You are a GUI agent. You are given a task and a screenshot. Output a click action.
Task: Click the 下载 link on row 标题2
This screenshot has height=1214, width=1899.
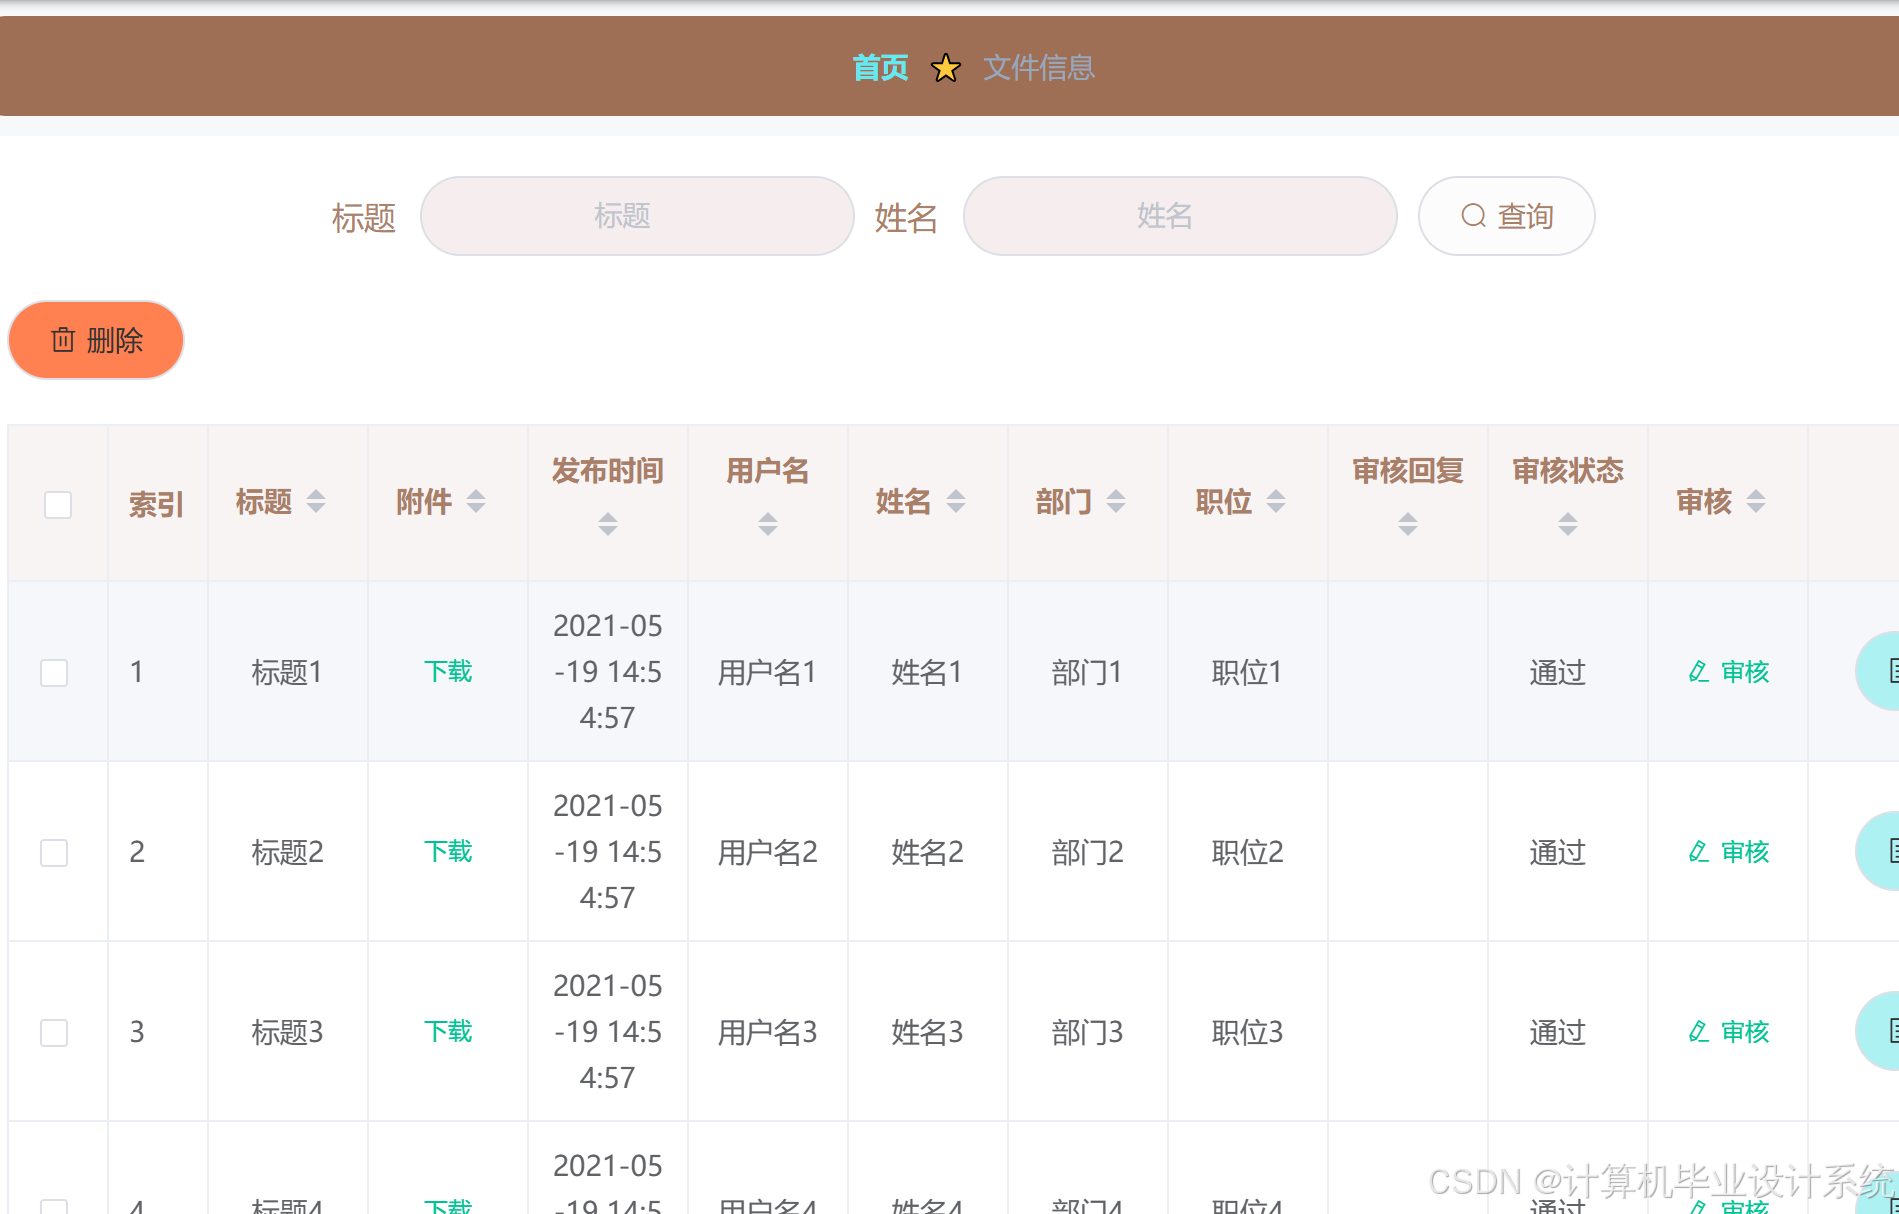tap(447, 851)
